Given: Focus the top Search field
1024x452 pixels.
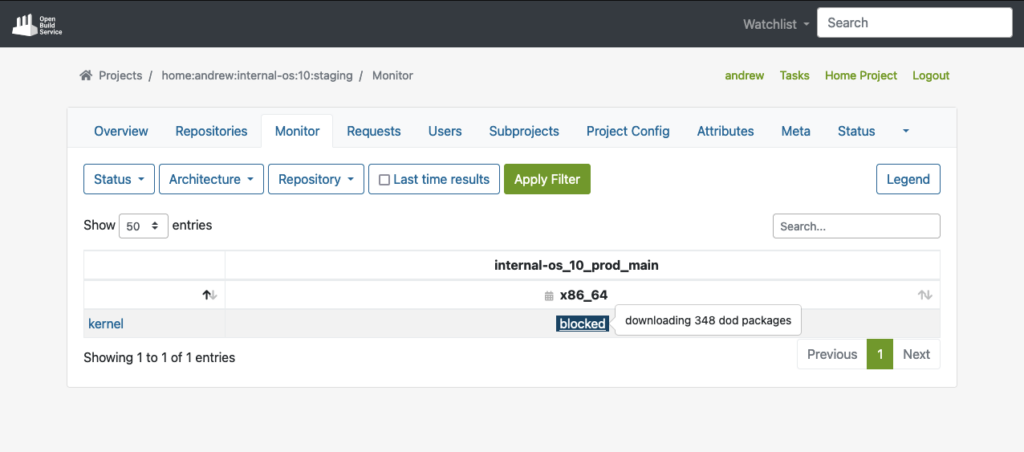Looking at the screenshot, I should point(908,23).
